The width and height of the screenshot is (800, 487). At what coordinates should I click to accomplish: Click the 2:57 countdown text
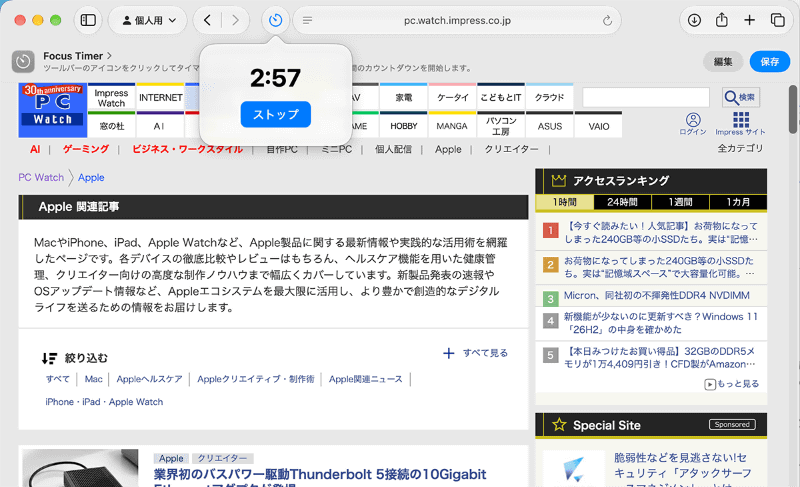click(x=276, y=78)
